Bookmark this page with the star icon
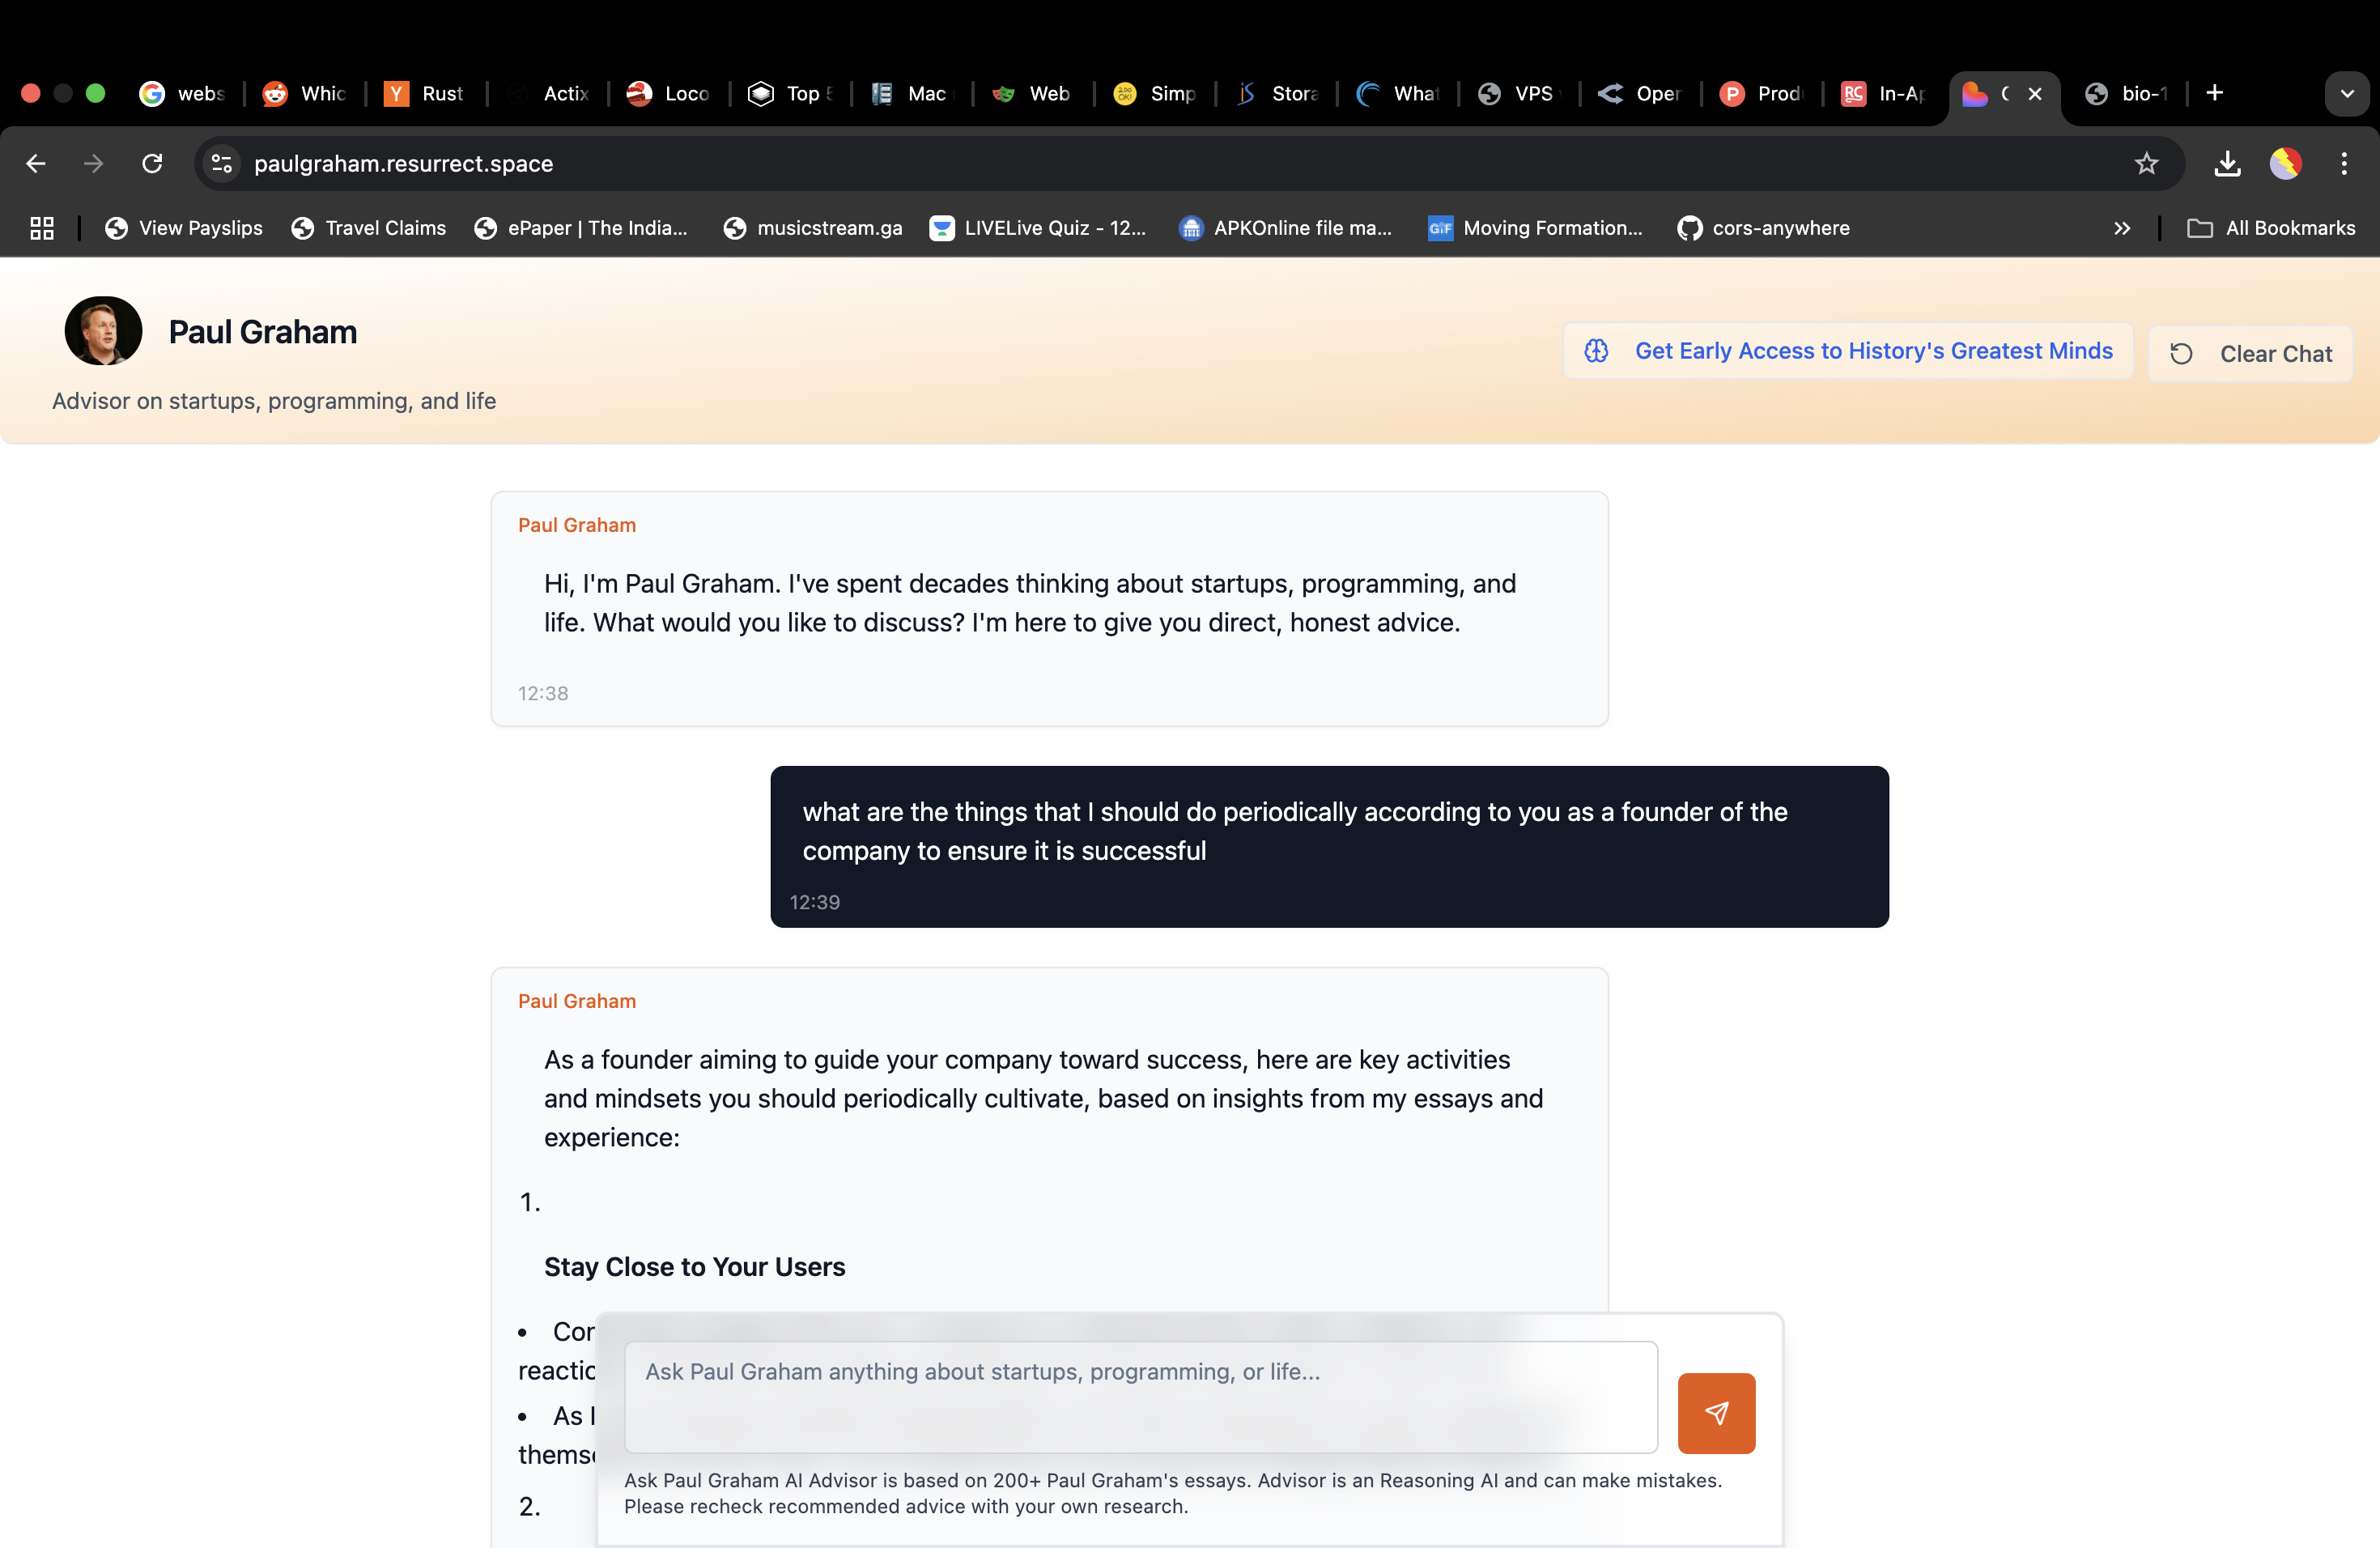This screenshot has height=1548, width=2380. coord(2146,163)
